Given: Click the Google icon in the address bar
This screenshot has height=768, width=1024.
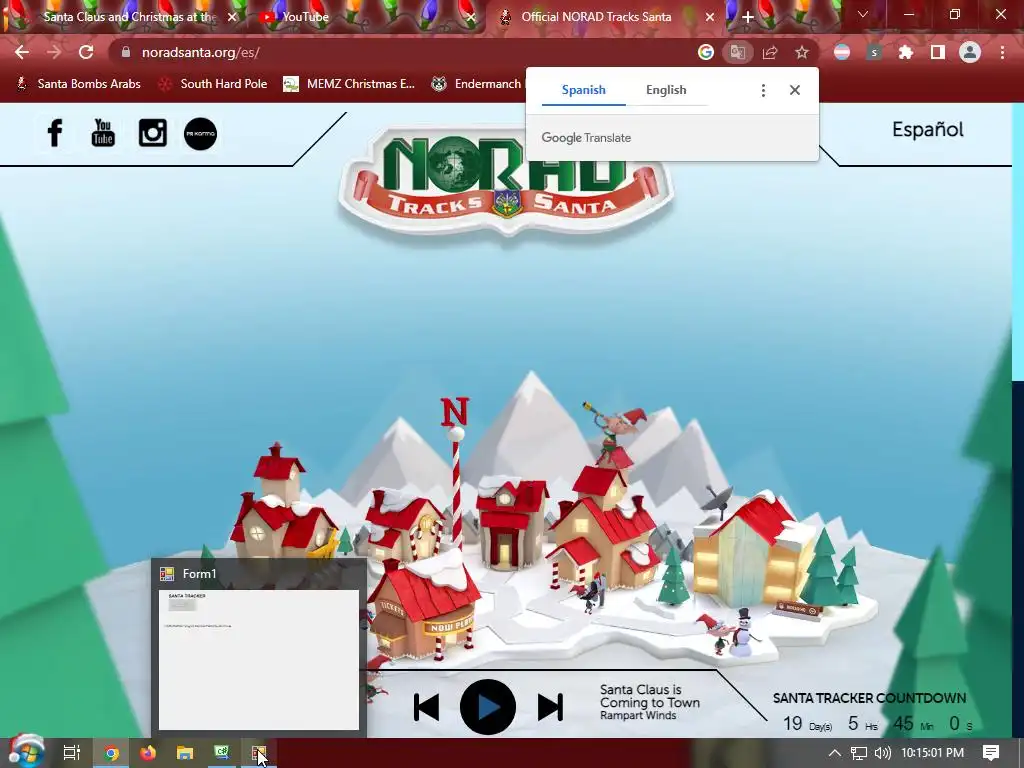Looking at the screenshot, I should (x=705, y=52).
